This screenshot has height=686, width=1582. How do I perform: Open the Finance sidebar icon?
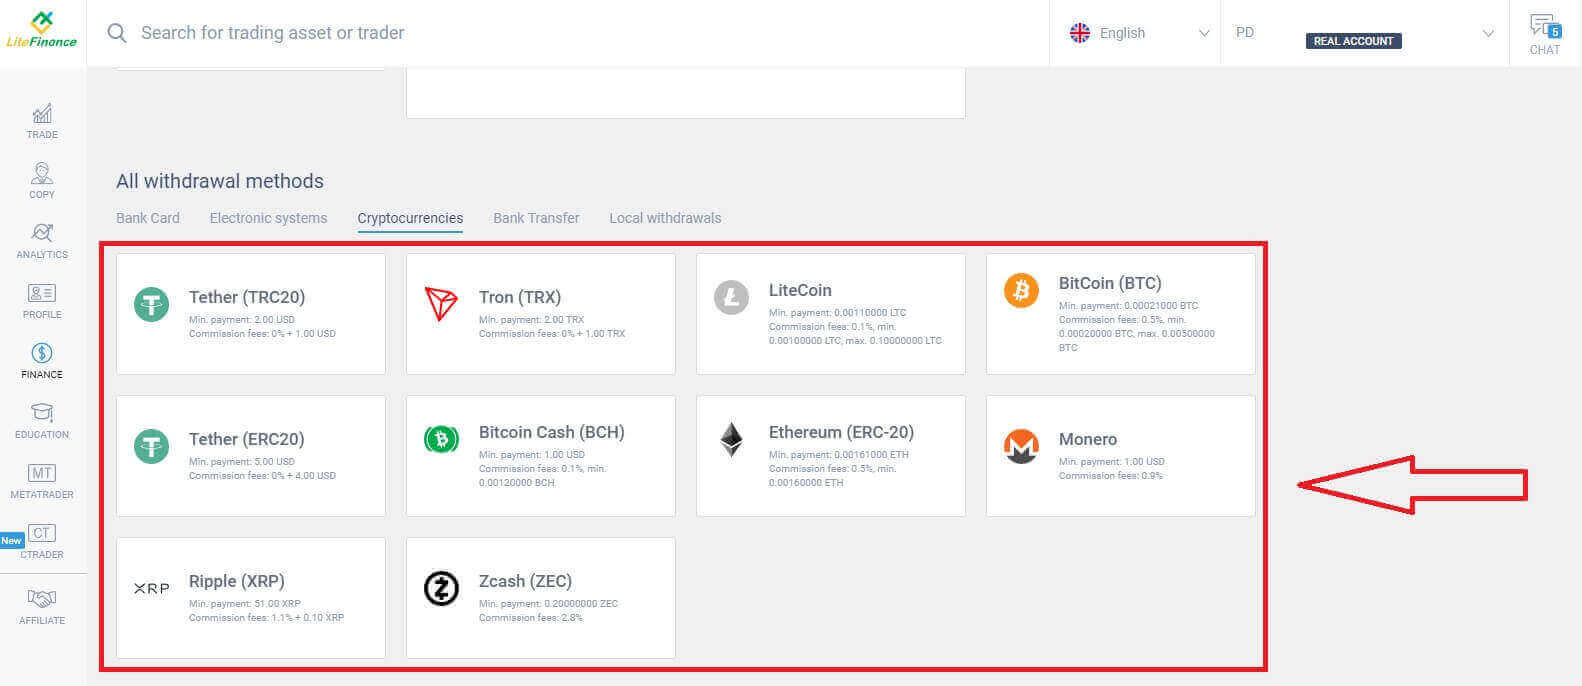point(42,353)
